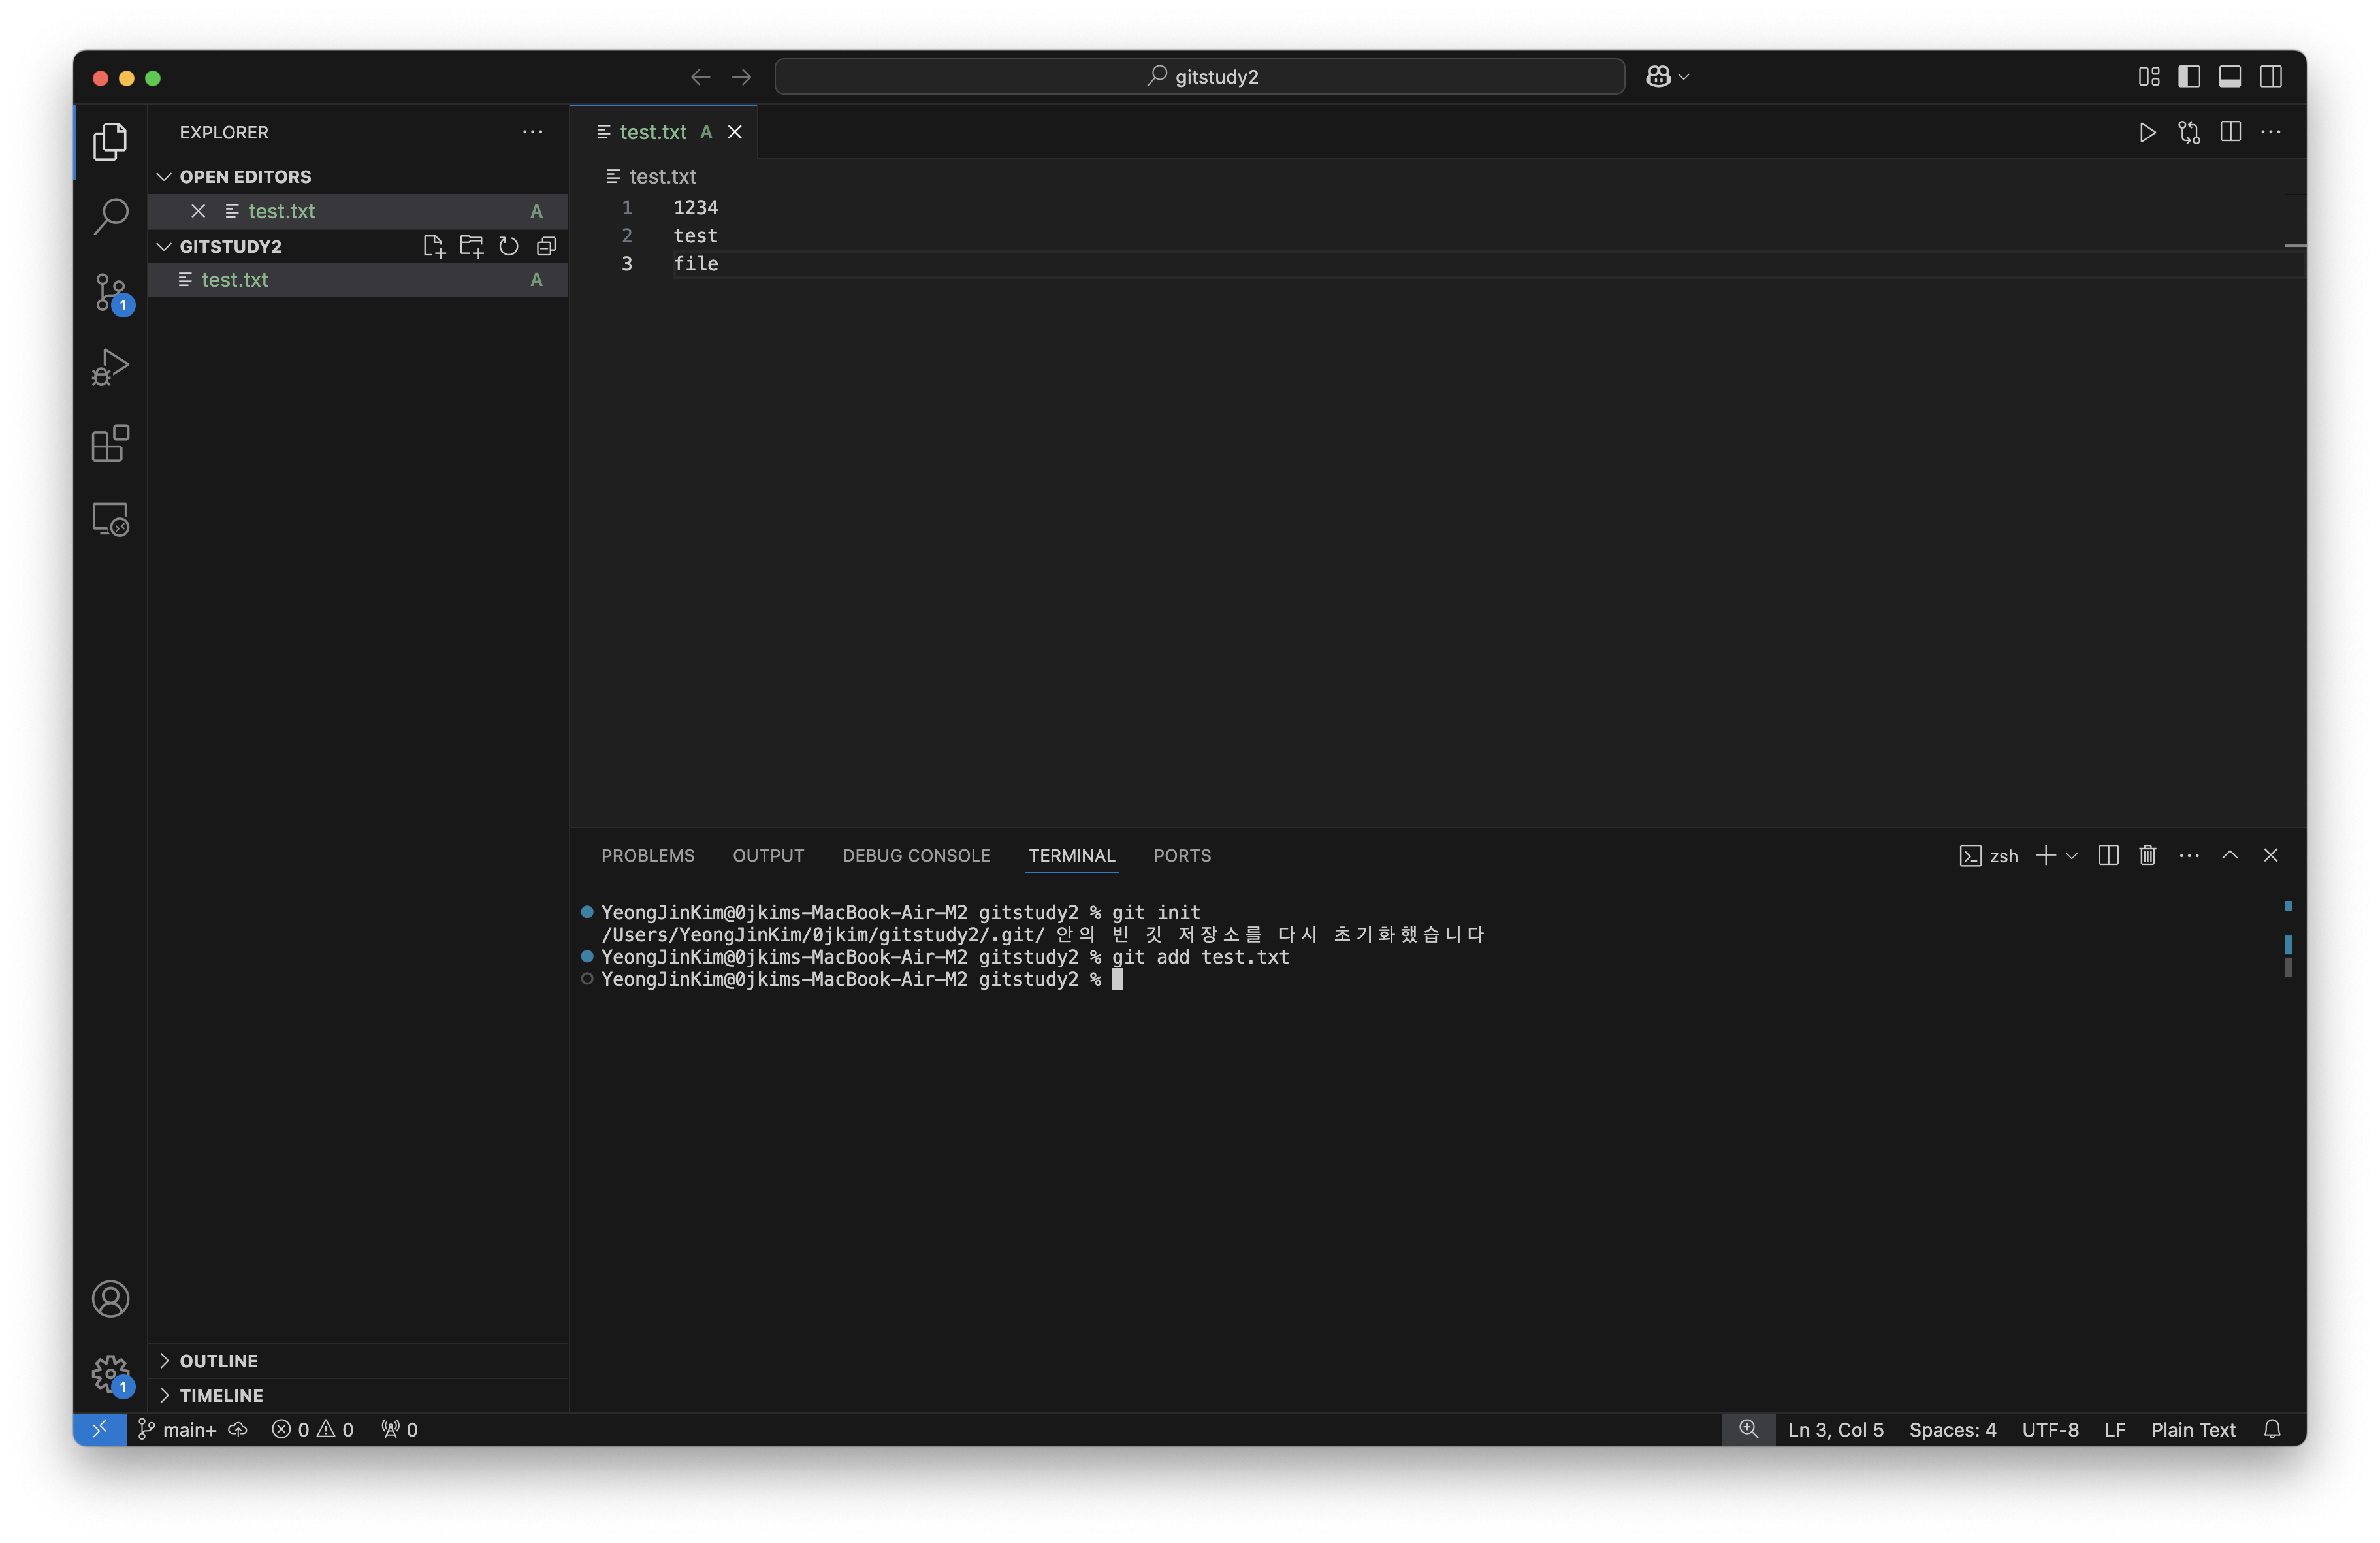Click the gitstudy2 command center search
The height and width of the screenshot is (1543, 2380).
[1199, 77]
